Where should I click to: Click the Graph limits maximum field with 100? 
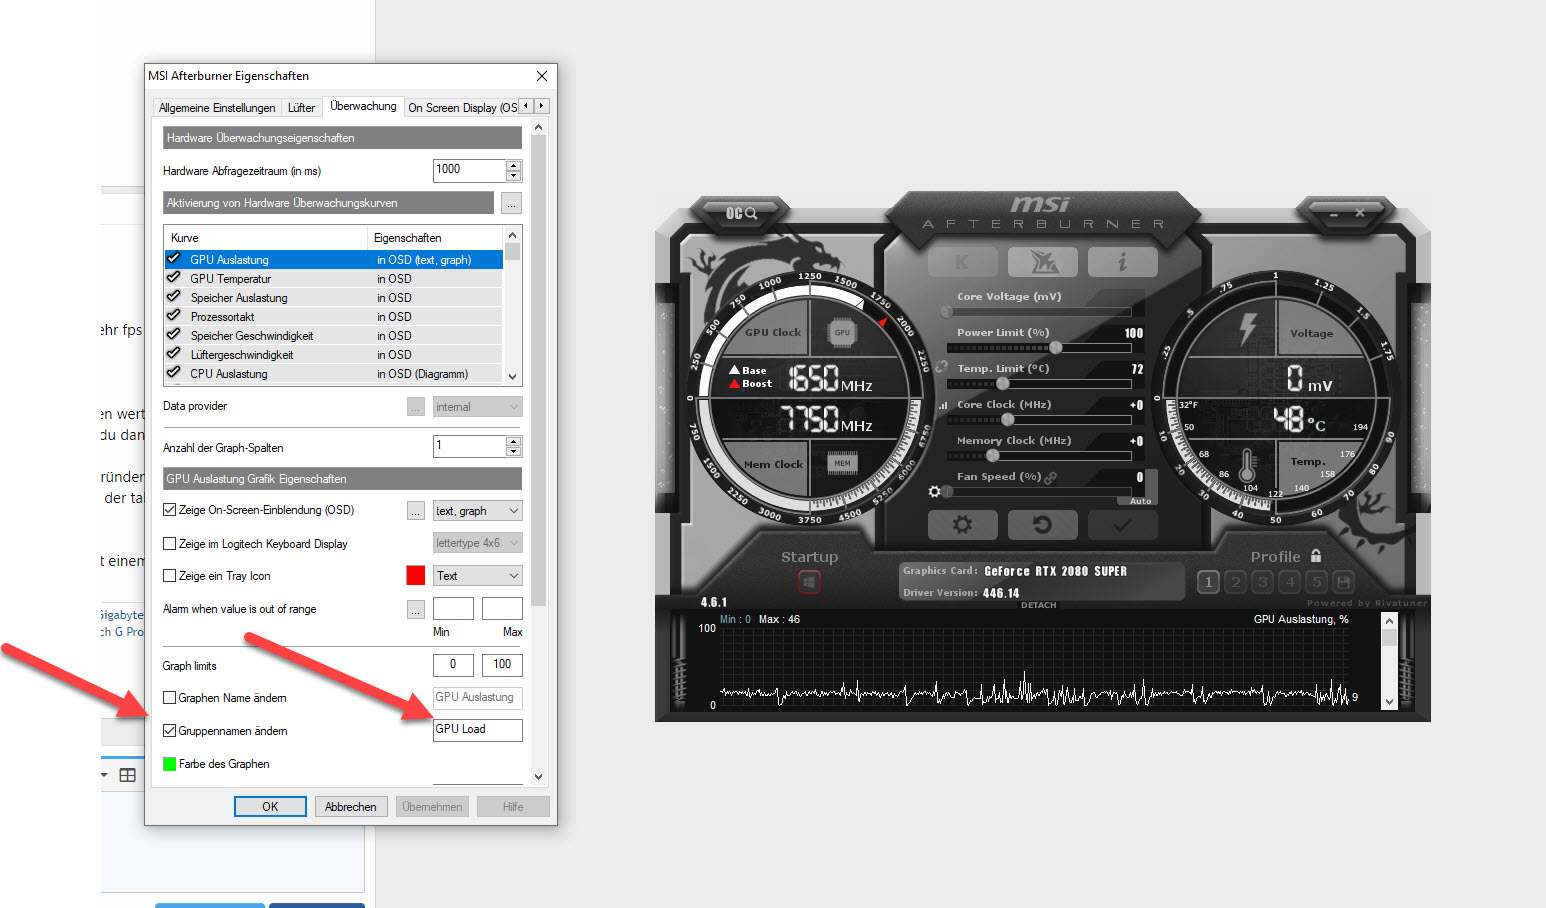tap(502, 665)
